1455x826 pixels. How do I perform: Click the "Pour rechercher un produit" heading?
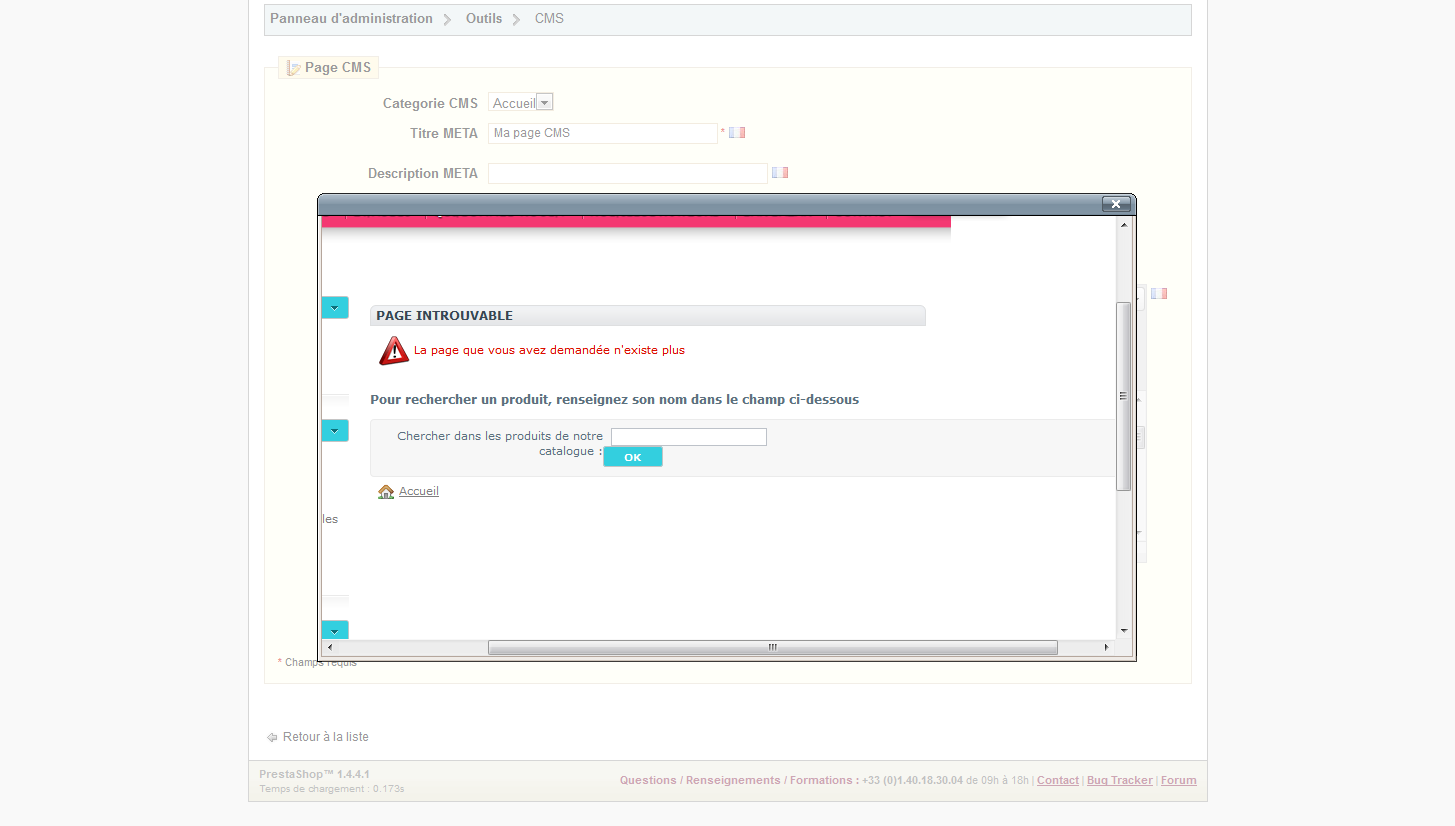coord(614,399)
